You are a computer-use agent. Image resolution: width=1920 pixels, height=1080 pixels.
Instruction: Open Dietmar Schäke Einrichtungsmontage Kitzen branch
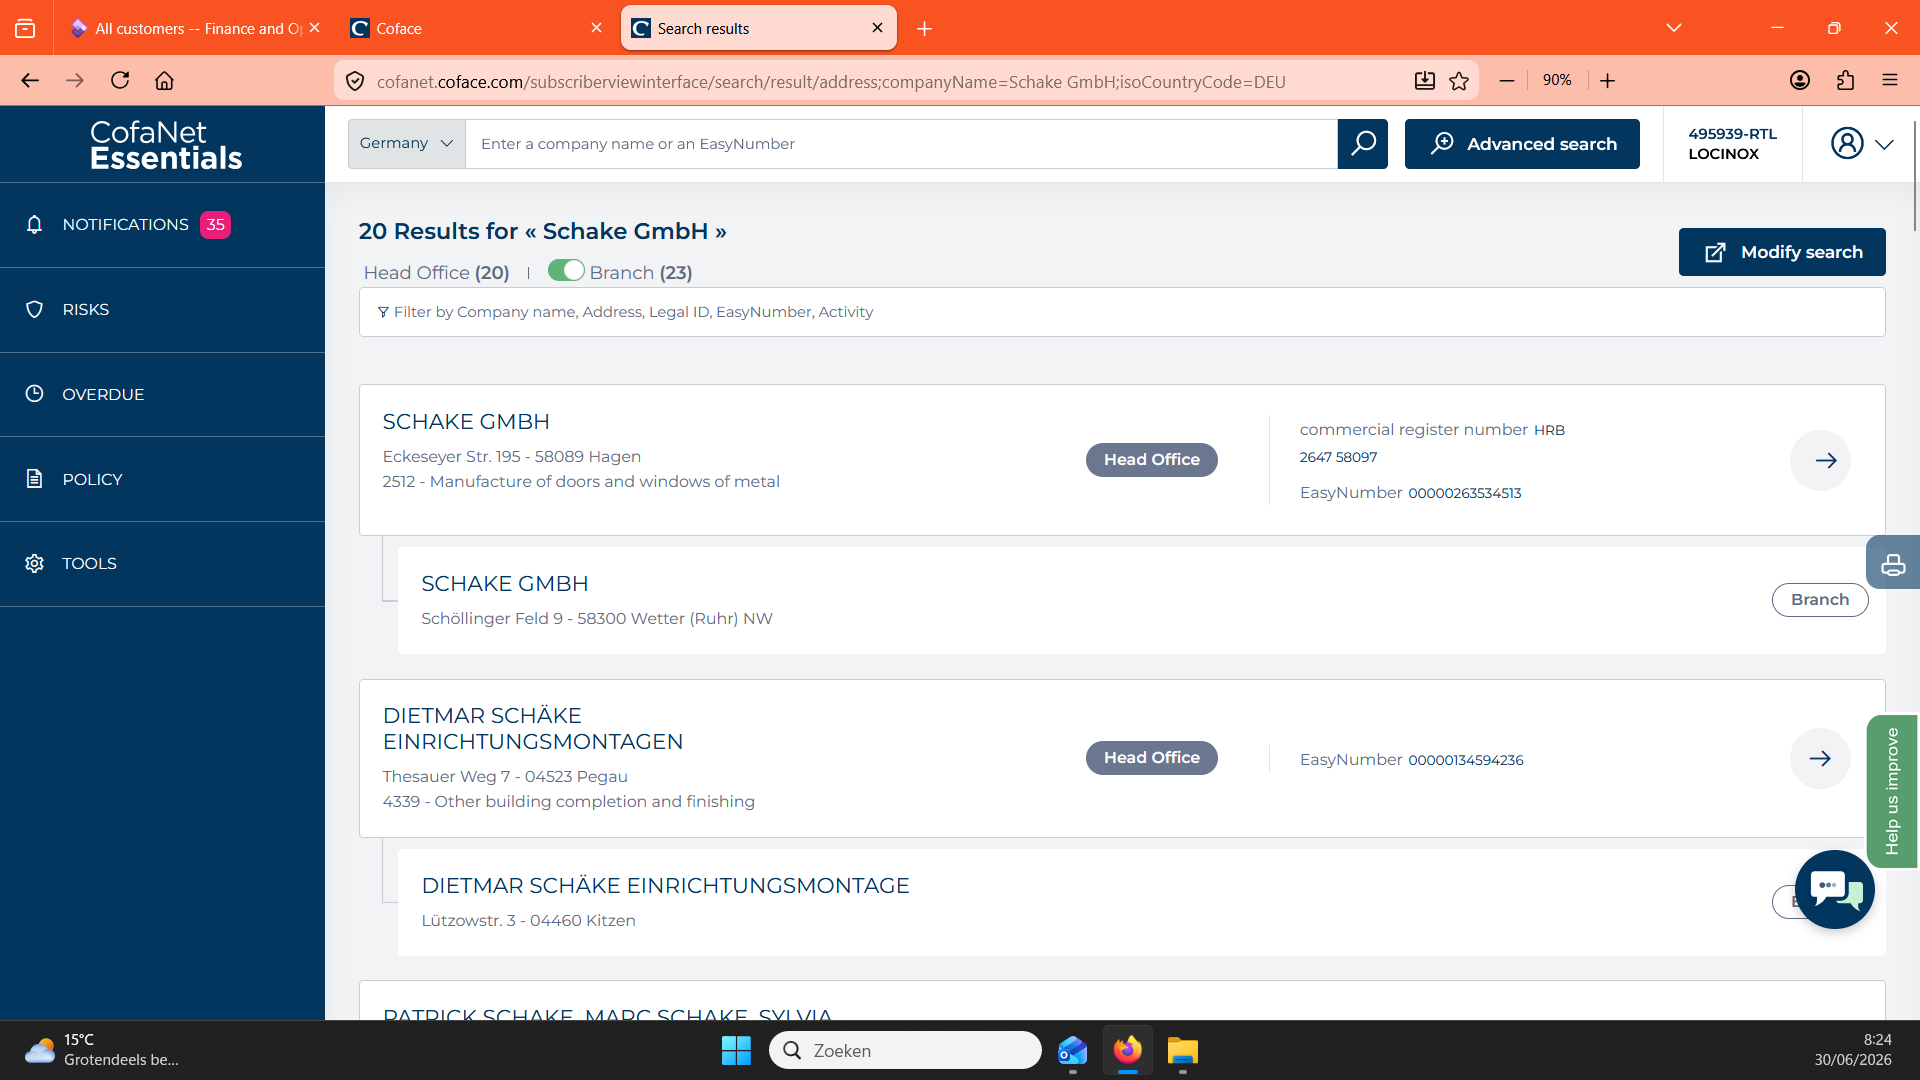[x=665, y=886]
